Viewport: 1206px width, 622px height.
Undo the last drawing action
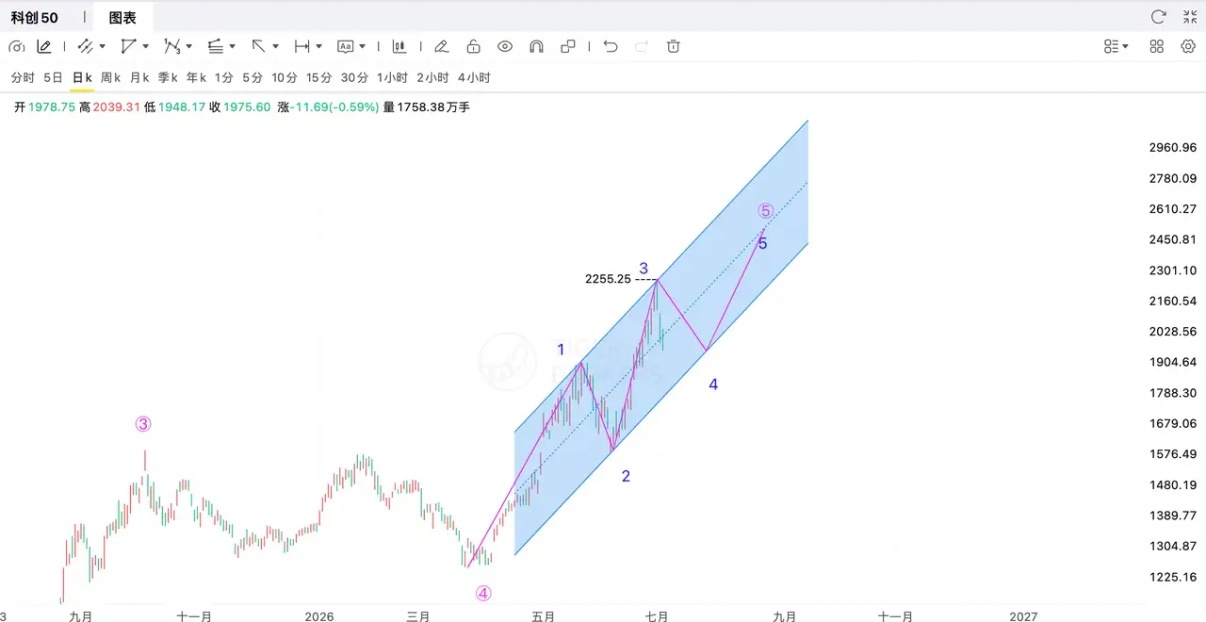coord(610,46)
